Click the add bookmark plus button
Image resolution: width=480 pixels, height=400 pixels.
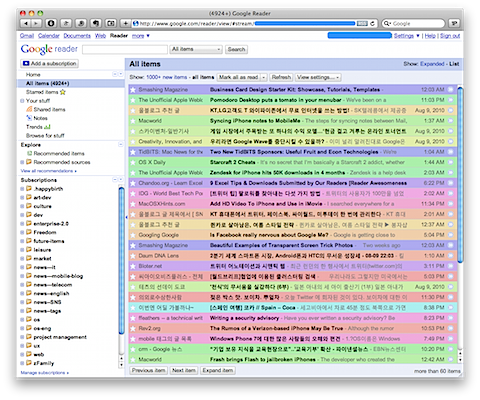pyautogui.click(x=125, y=23)
